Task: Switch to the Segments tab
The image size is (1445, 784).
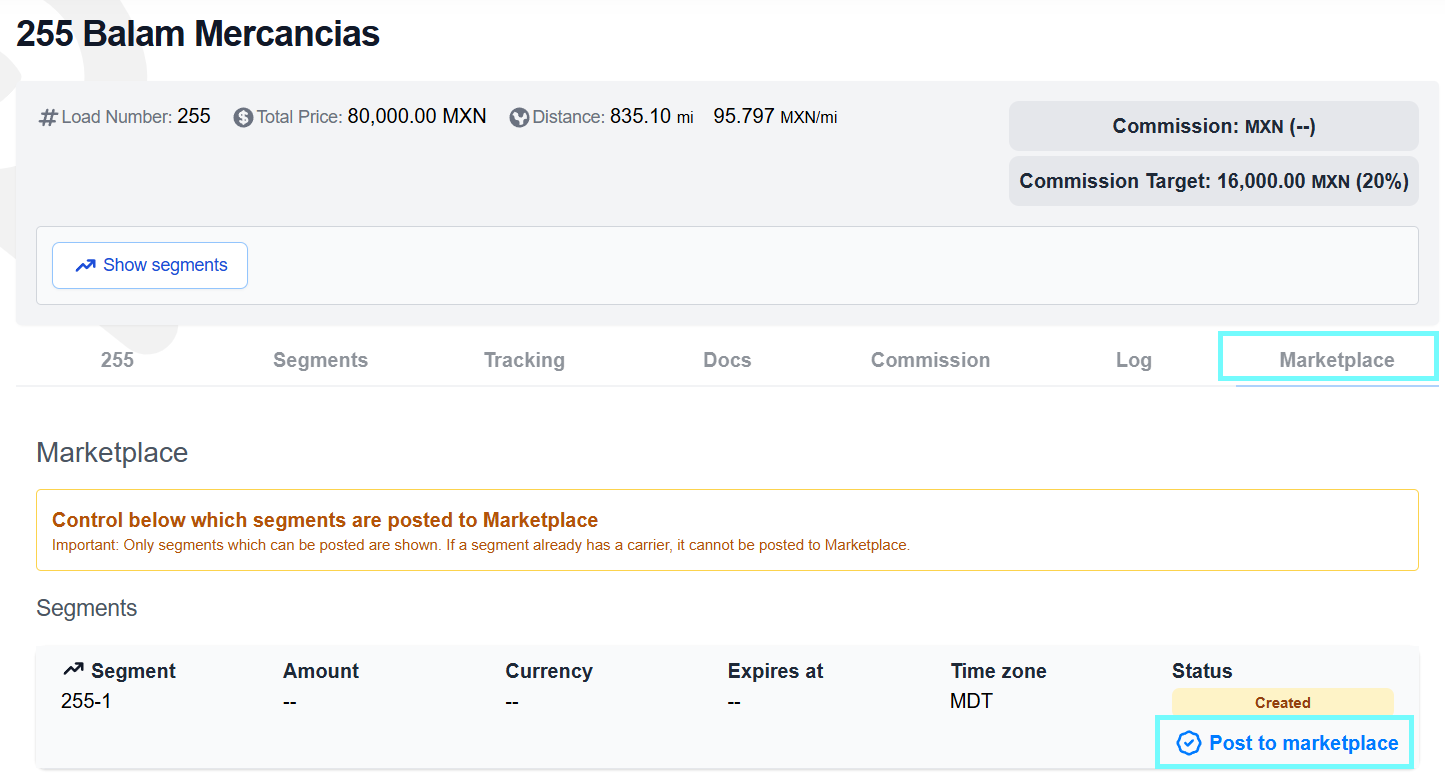Action: pyautogui.click(x=321, y=360)
